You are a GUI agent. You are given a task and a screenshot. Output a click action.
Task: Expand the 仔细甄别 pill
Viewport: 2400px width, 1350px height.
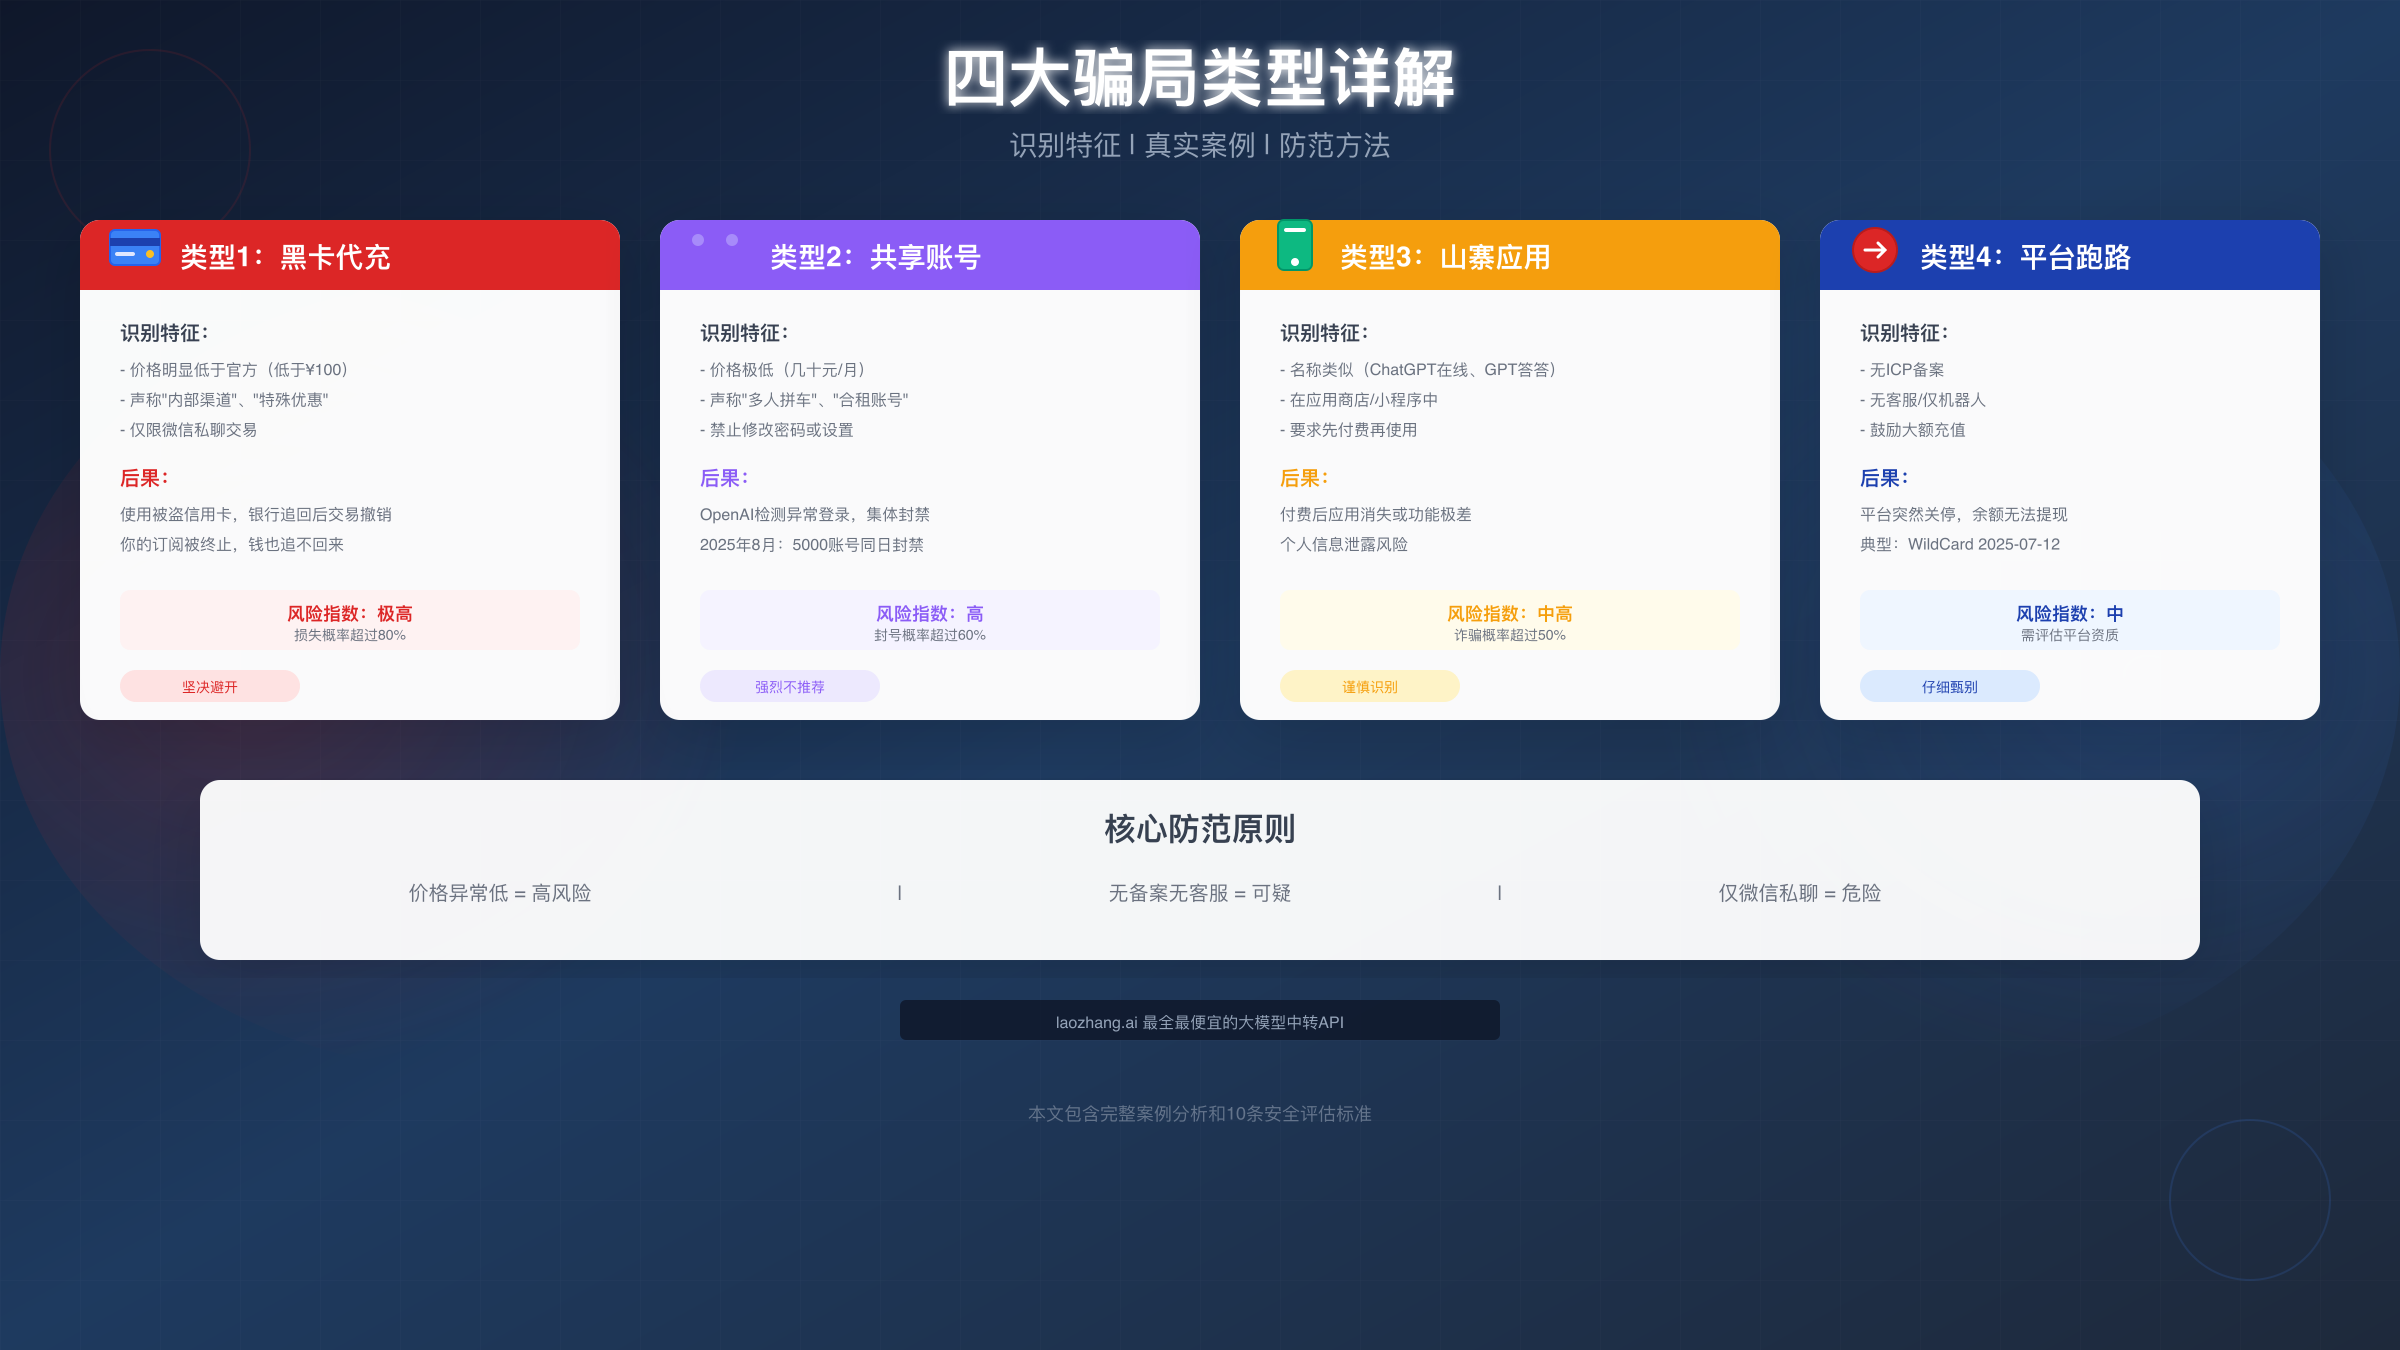1949,686
